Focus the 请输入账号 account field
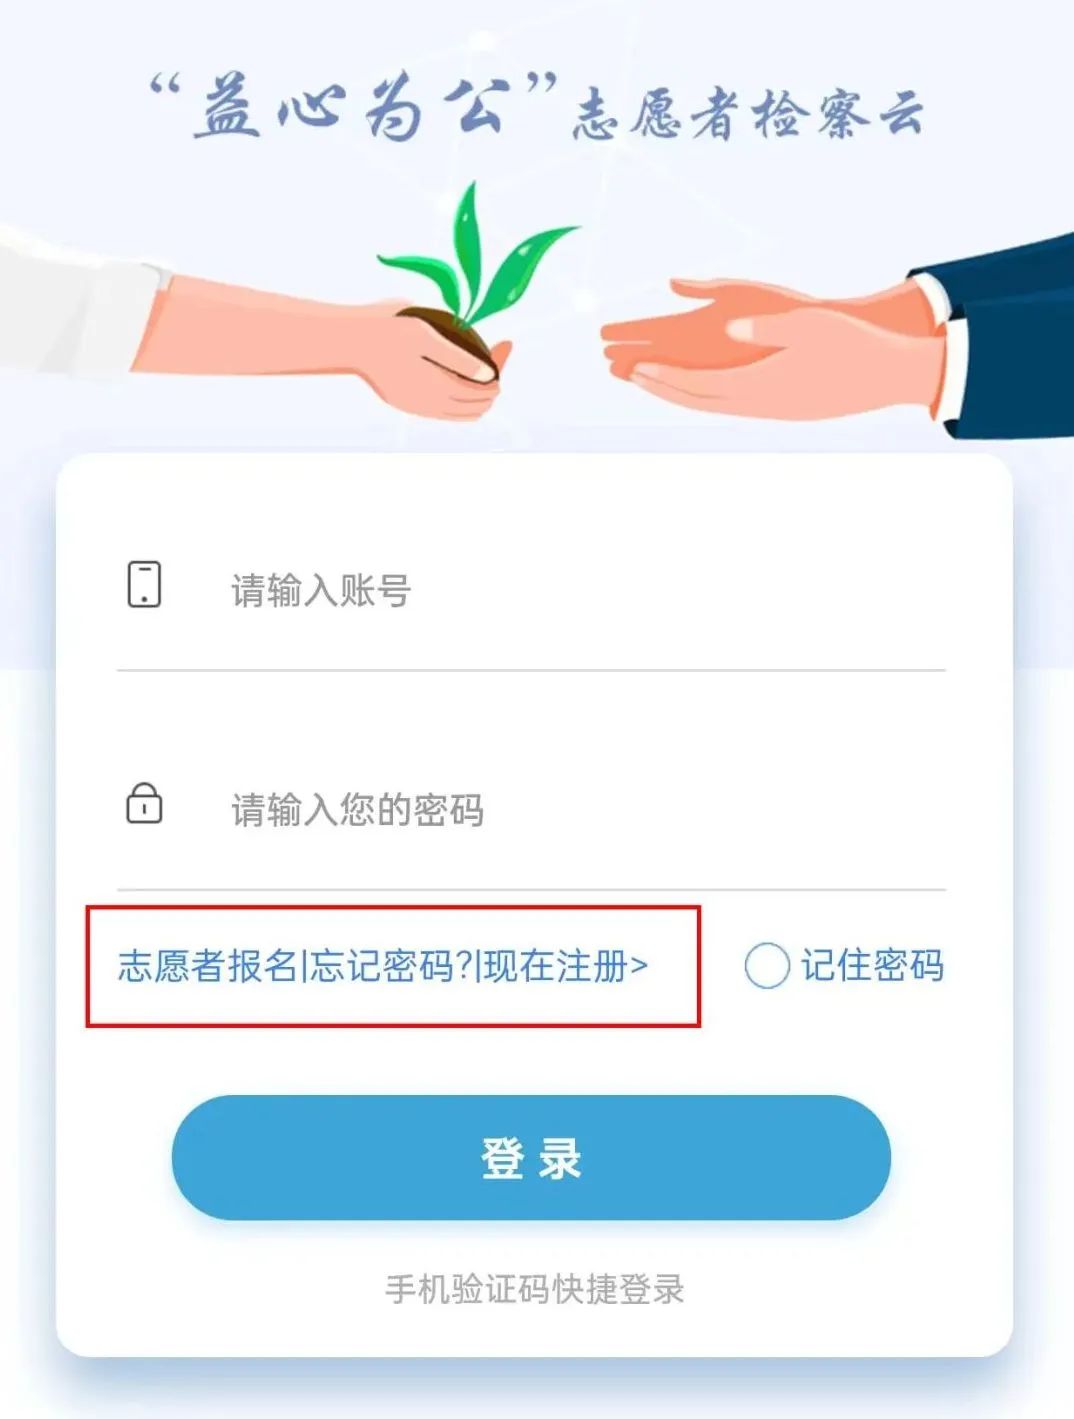The image size is (1074, 1419). 531,590
